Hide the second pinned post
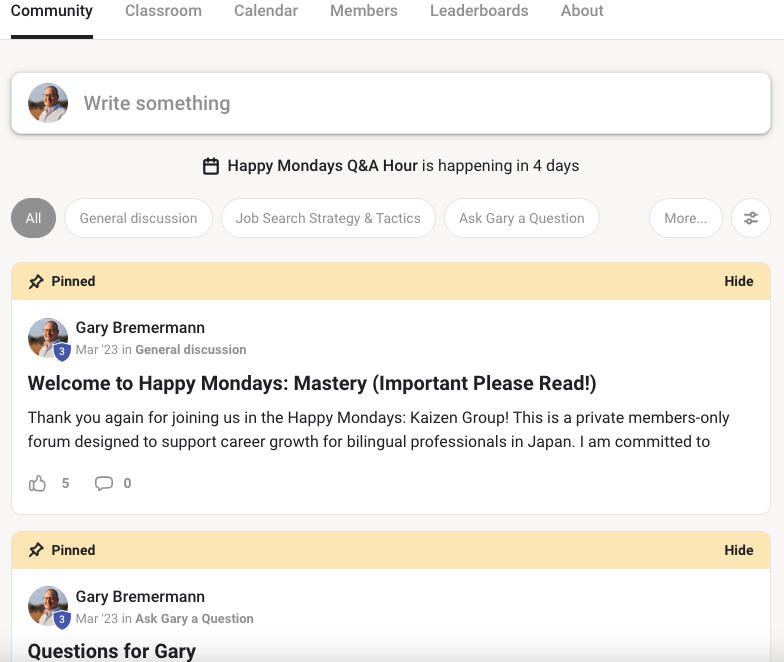The height and width of the screenshot is (662, 784). 738,550
